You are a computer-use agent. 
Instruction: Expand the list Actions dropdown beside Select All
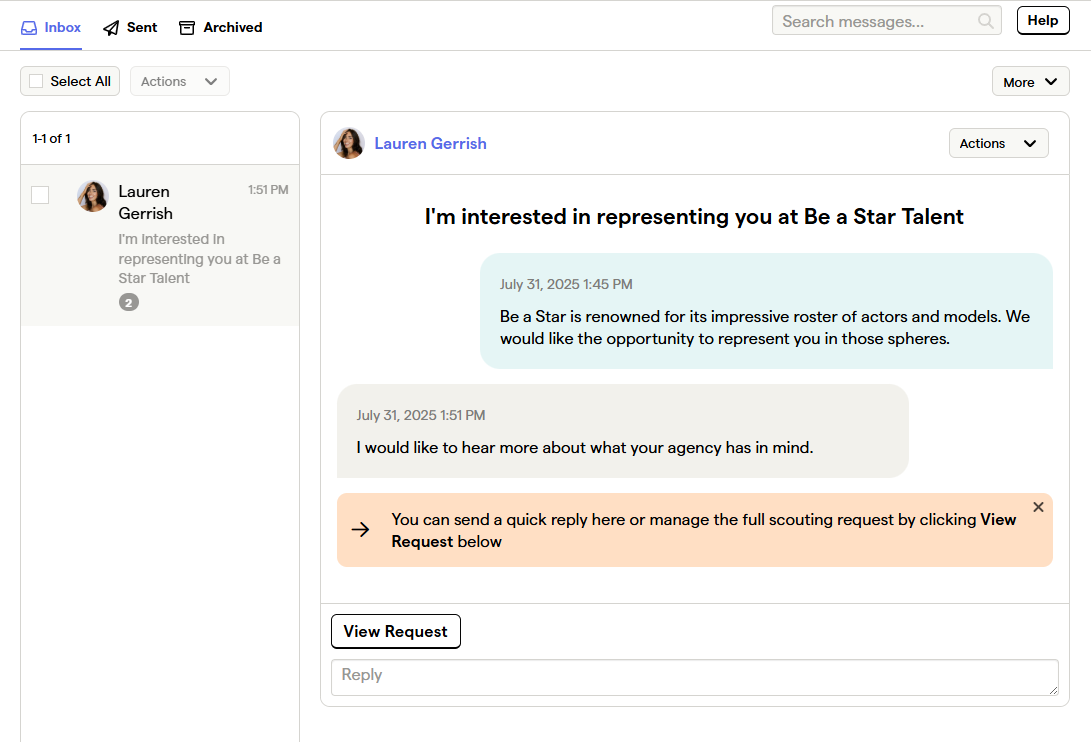[x=180, y=81]
